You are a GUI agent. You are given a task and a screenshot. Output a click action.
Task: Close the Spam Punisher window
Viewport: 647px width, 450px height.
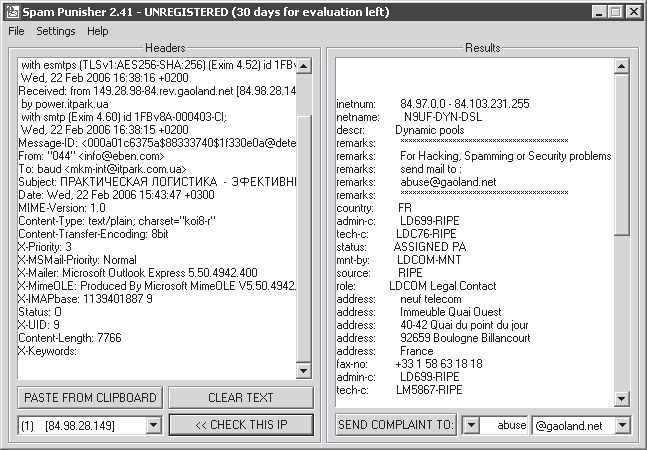[x=633, y=12]
